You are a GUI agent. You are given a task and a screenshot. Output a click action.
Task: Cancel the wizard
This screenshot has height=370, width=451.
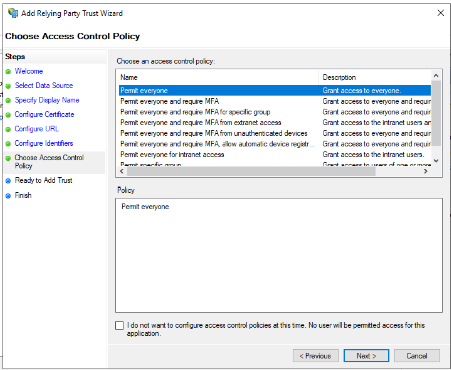[417, 356]
